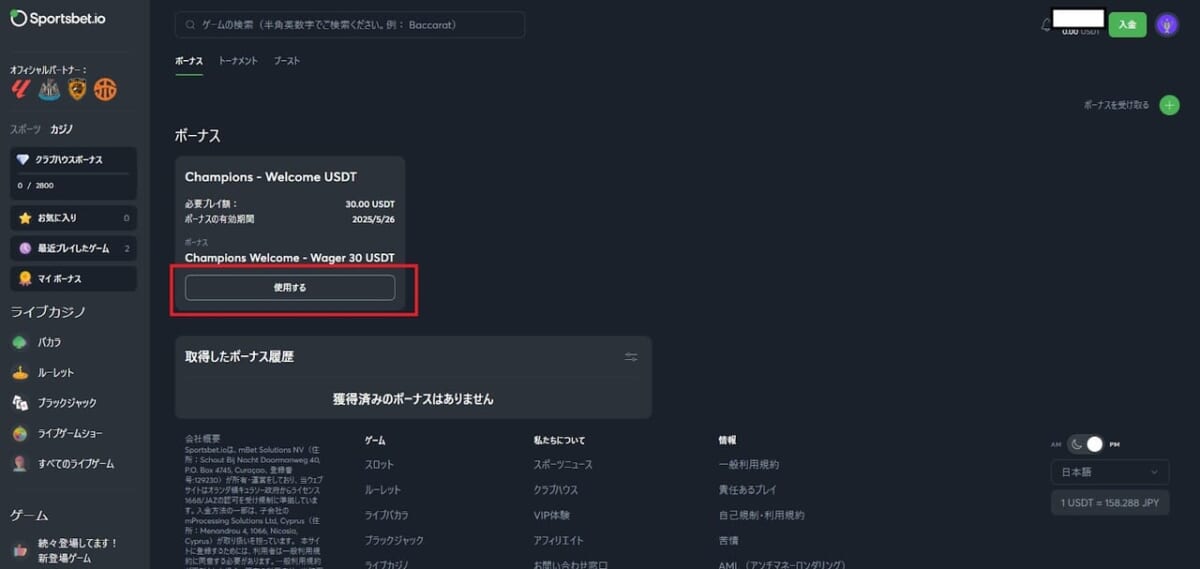Switch to the ブースト tab
This screenshot has height=569, width=1200.
tap(287, 61)
